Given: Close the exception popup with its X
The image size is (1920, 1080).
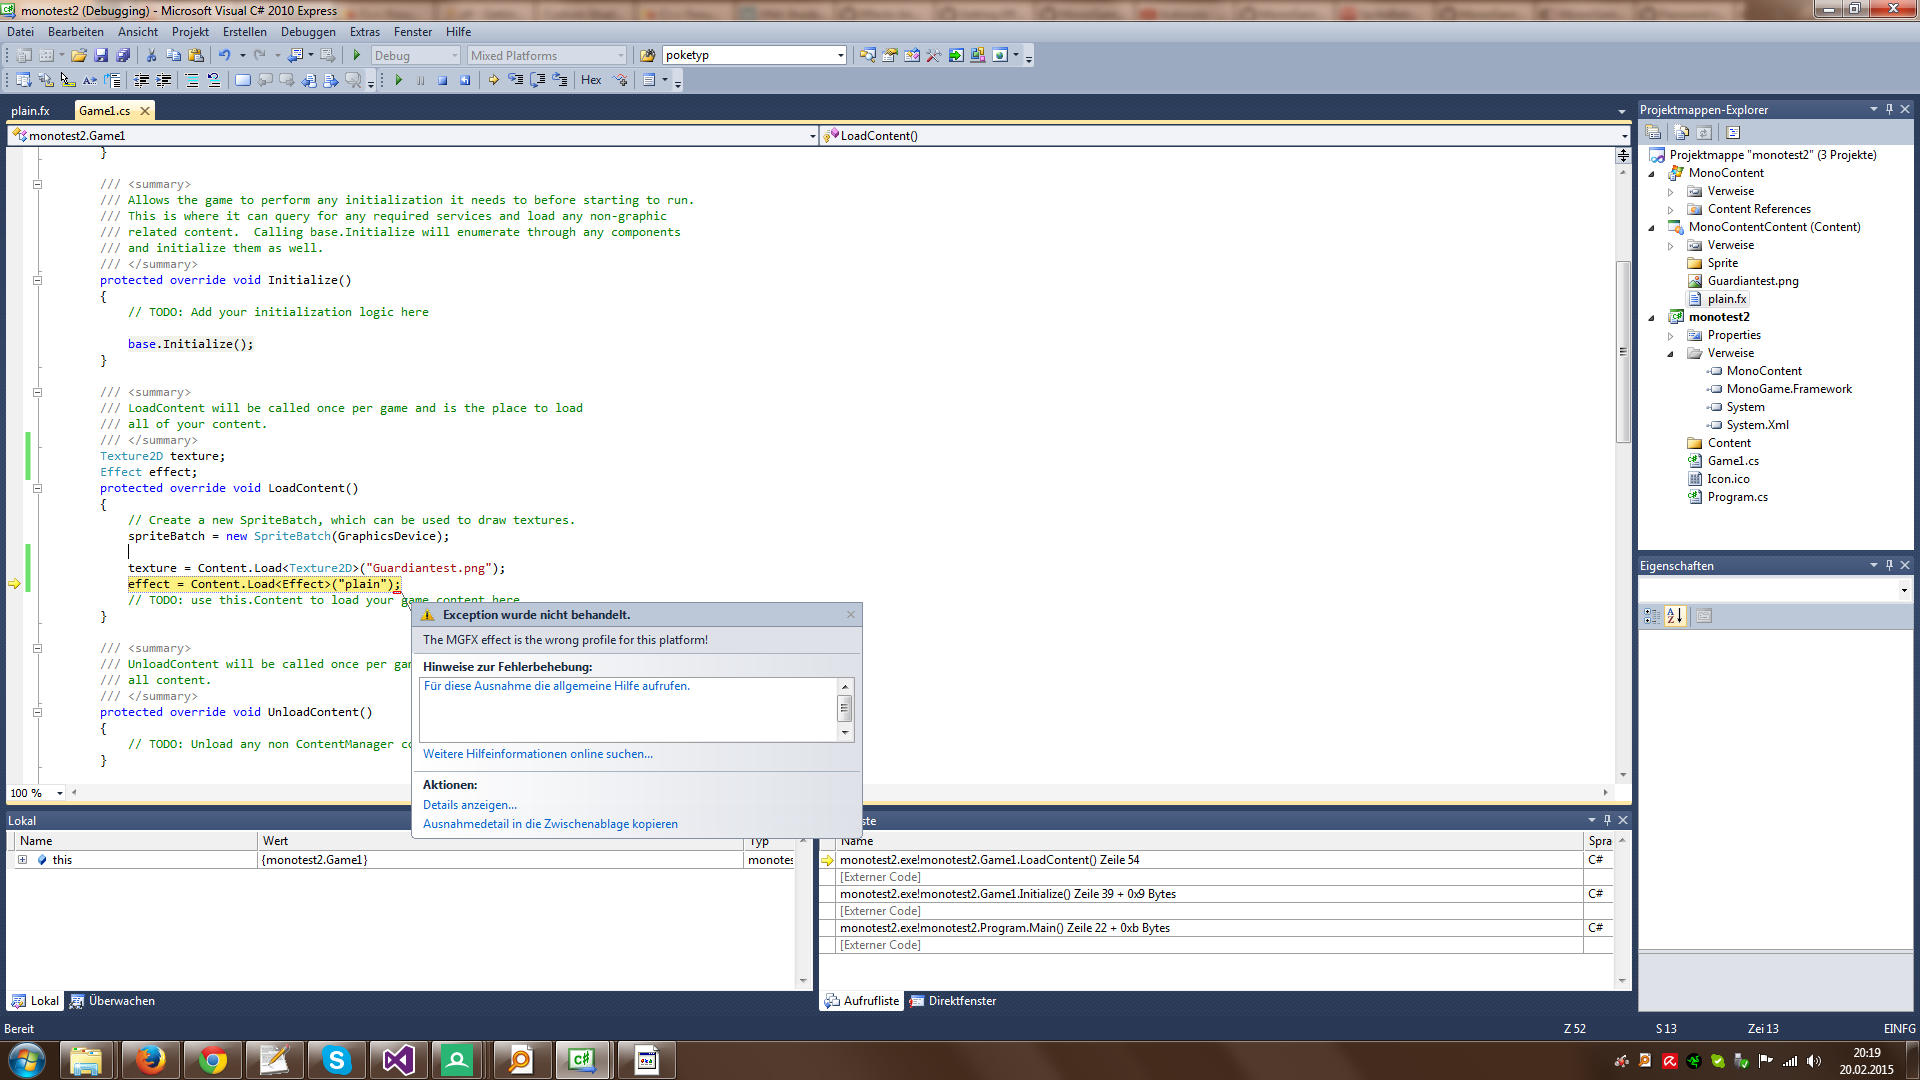Looking at the screenshot, I should click(x=851, y=615).
